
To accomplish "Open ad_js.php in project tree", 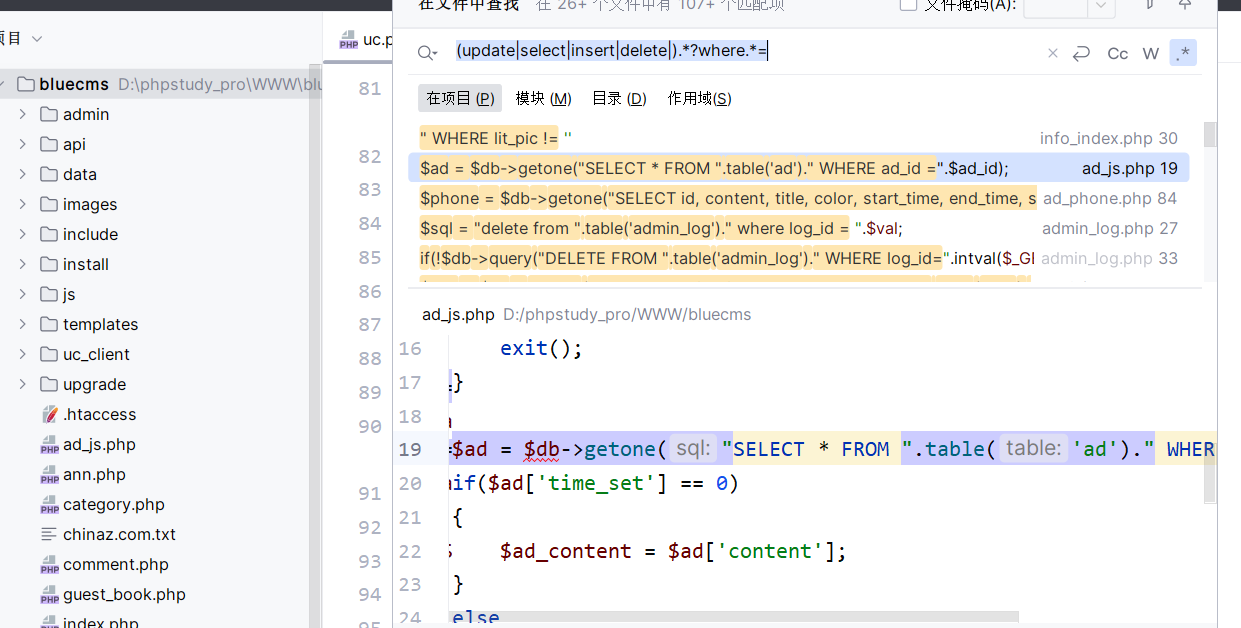I will click(99, 444).
